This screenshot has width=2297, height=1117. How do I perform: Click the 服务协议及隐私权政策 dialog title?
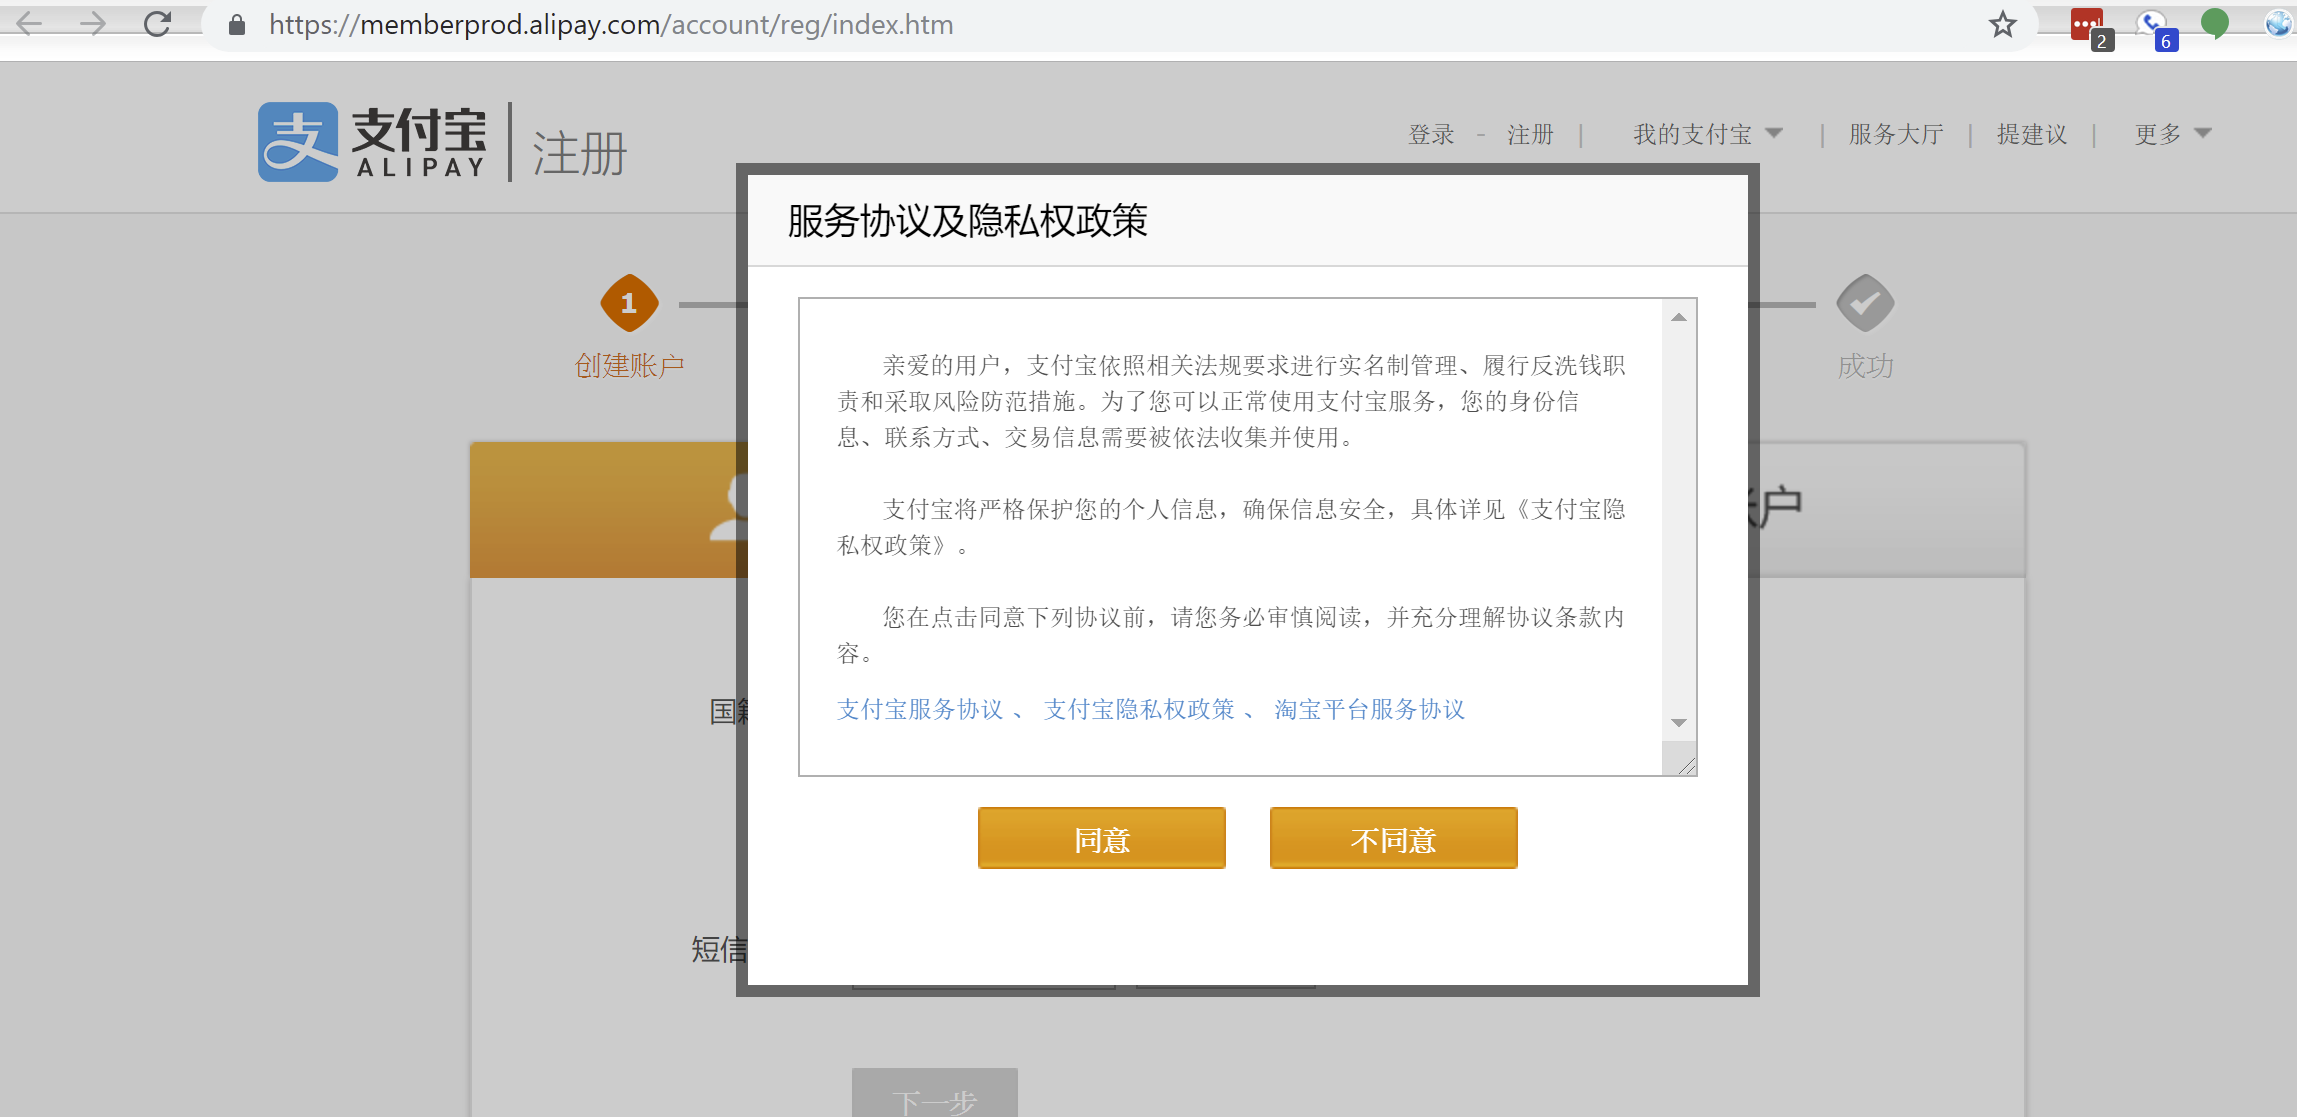tap(967, 221)
